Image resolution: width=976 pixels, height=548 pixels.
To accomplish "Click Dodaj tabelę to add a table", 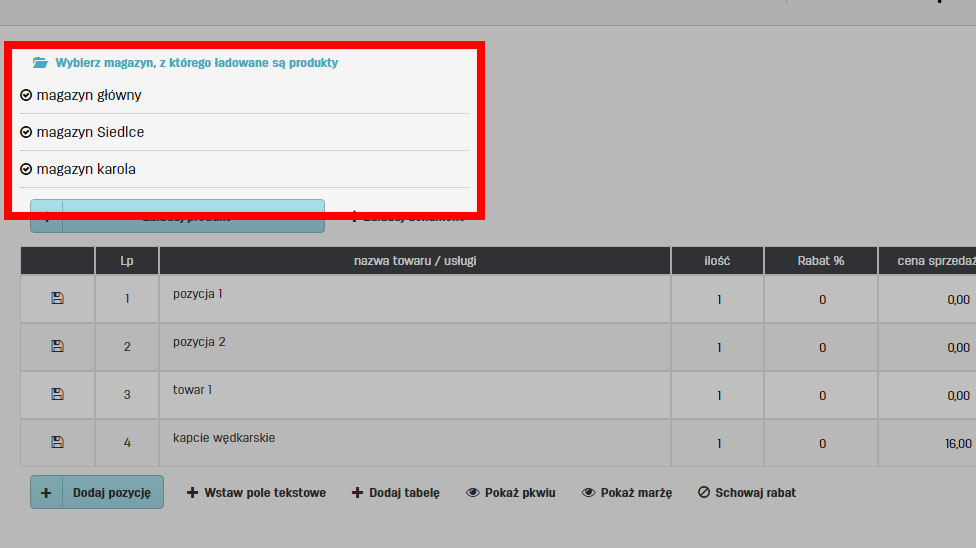I will [x=396, y=492].
